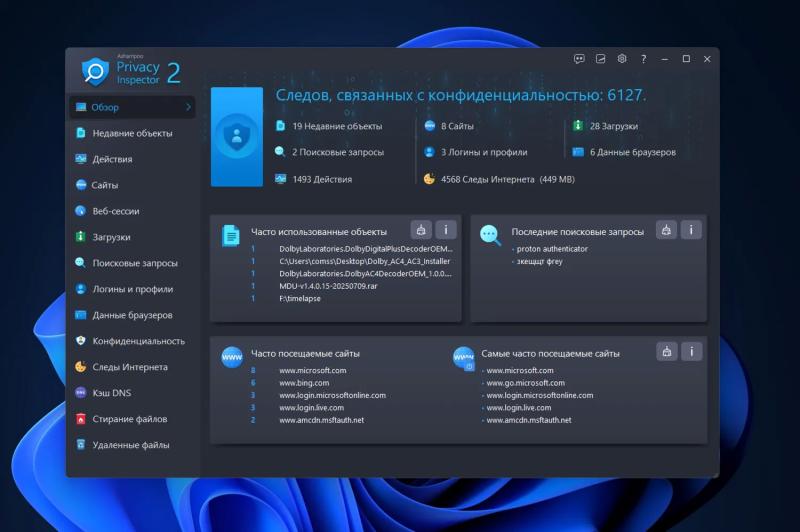Click the Privacy Inspector shield logo
The image size is (800, 532).
[95, 71]
